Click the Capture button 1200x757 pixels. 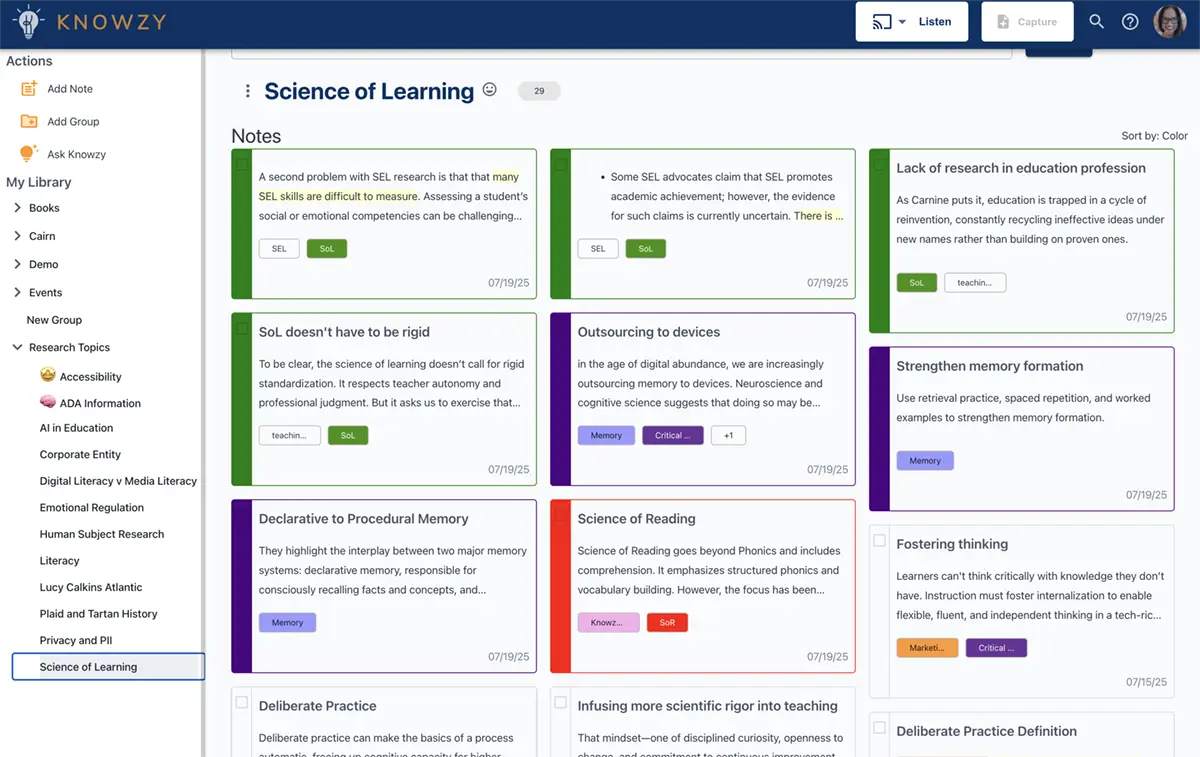[1027, 22]
